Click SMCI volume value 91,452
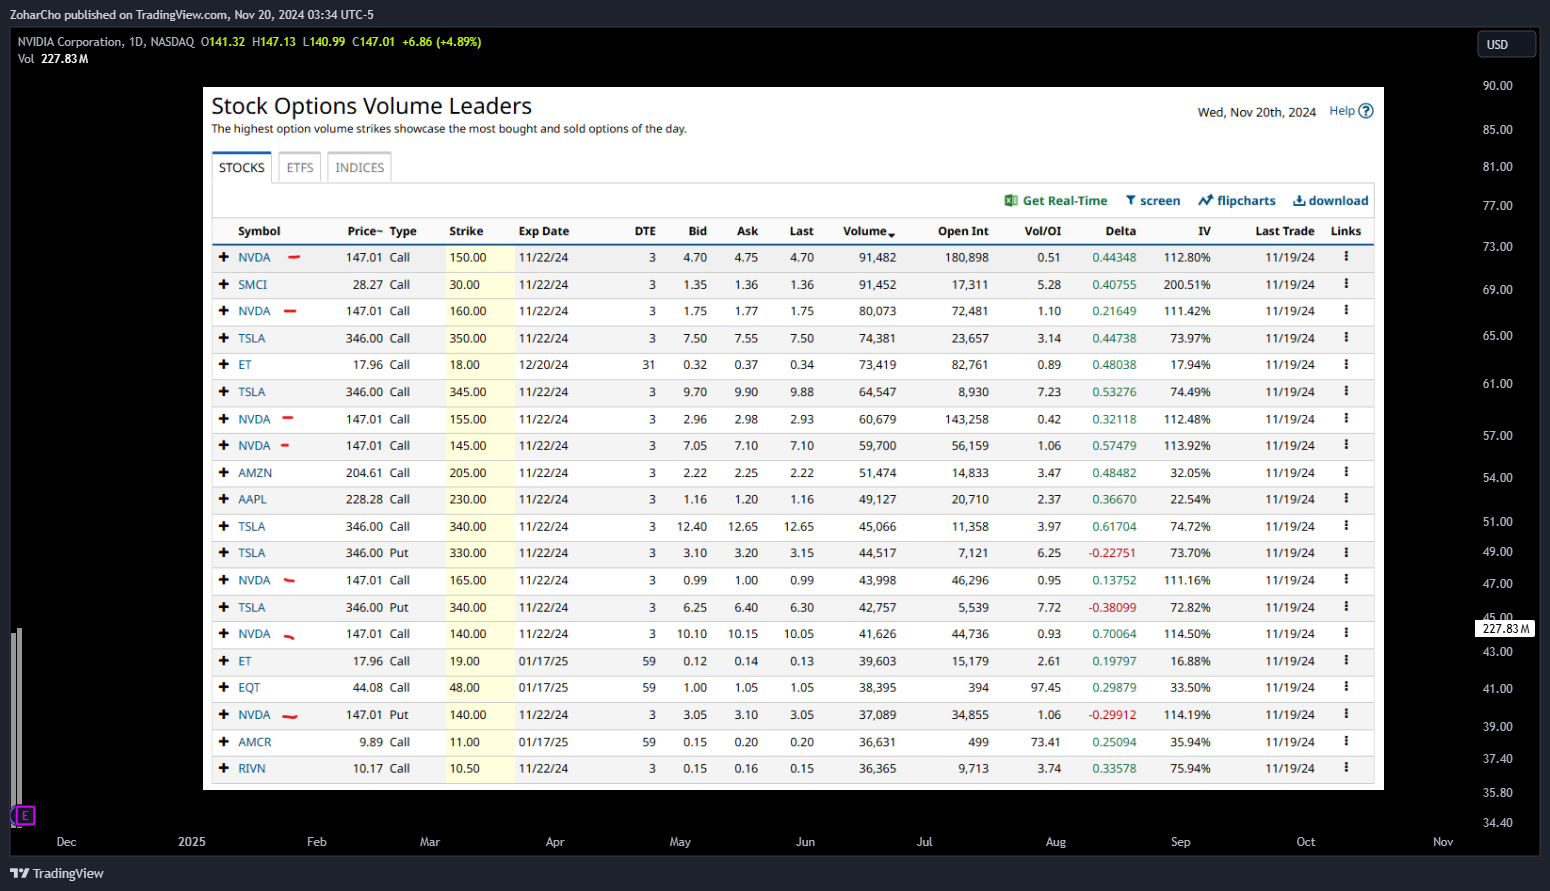Viewport: 1550px width, 891px height. click(x=877, y=285)
